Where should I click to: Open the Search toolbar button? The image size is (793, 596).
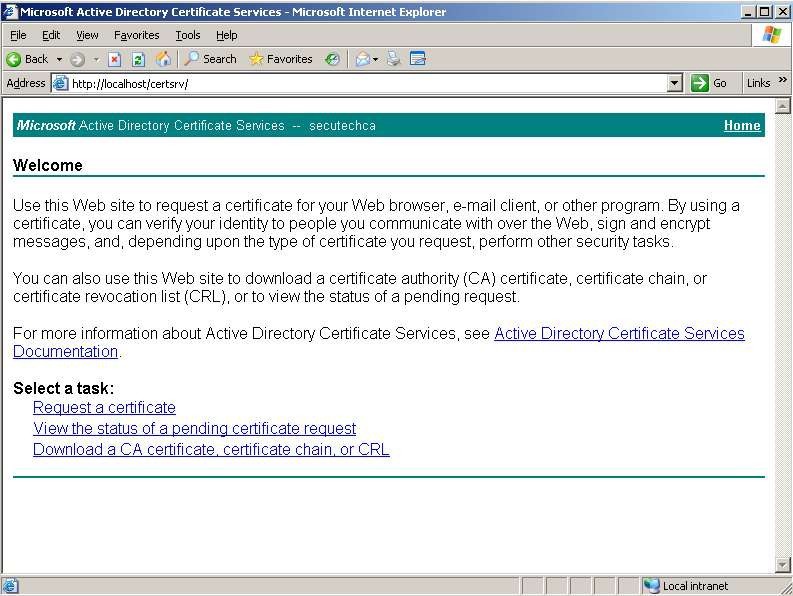coord(210,59)
